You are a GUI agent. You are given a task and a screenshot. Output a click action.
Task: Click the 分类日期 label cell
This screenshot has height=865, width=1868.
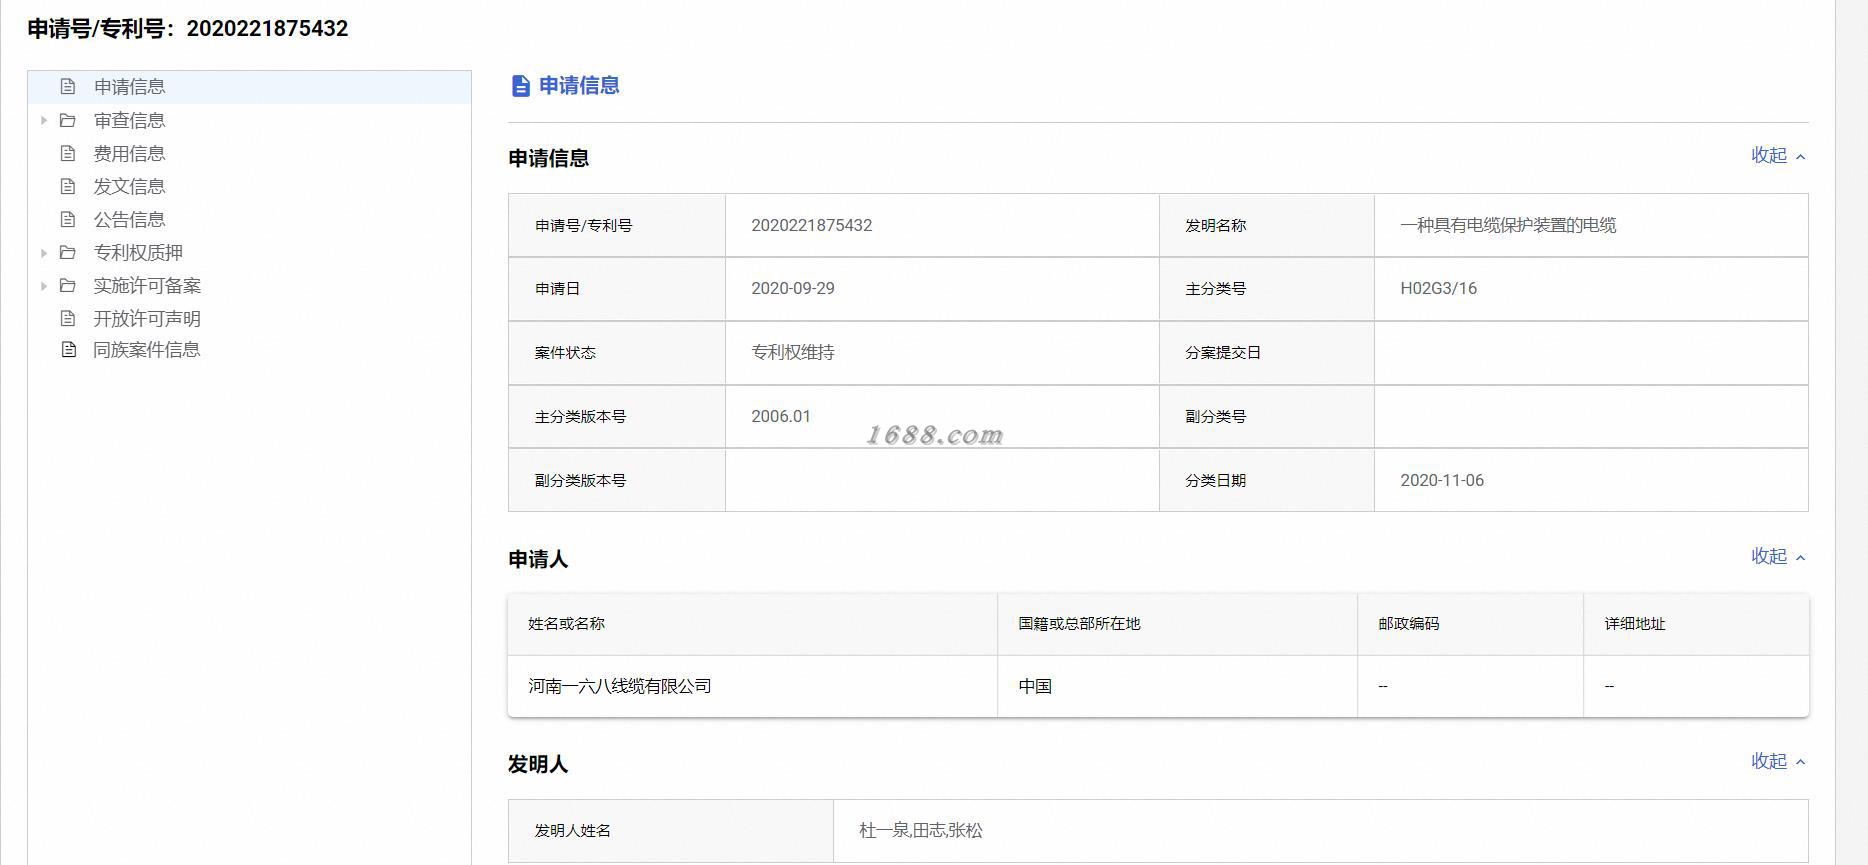click(1266, 480)
